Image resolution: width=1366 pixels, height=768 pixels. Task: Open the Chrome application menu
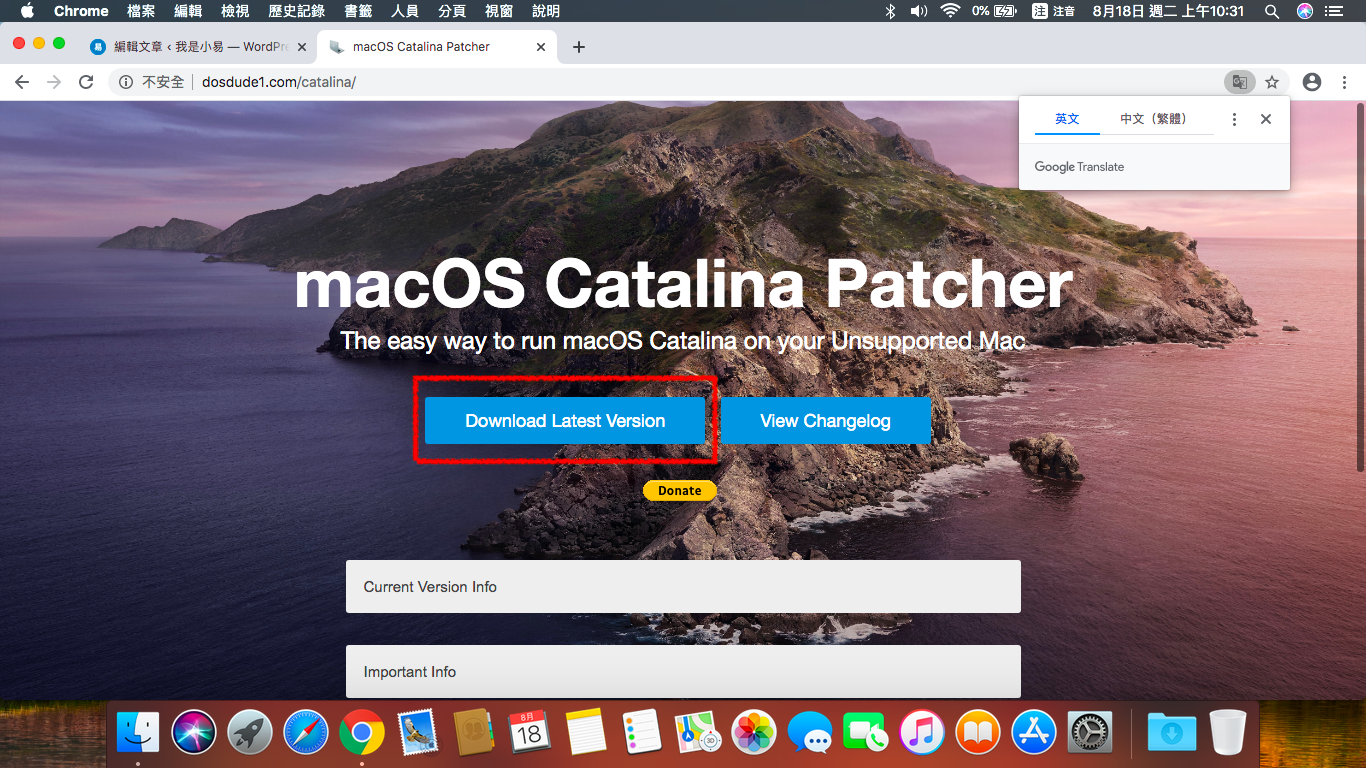pos(81,11)
